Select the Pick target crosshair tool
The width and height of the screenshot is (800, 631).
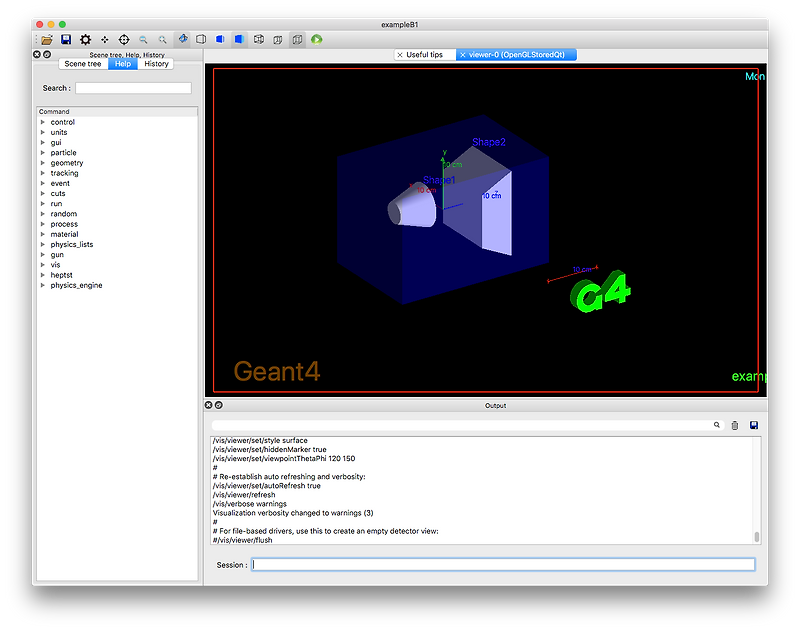[x=124, y=39]
